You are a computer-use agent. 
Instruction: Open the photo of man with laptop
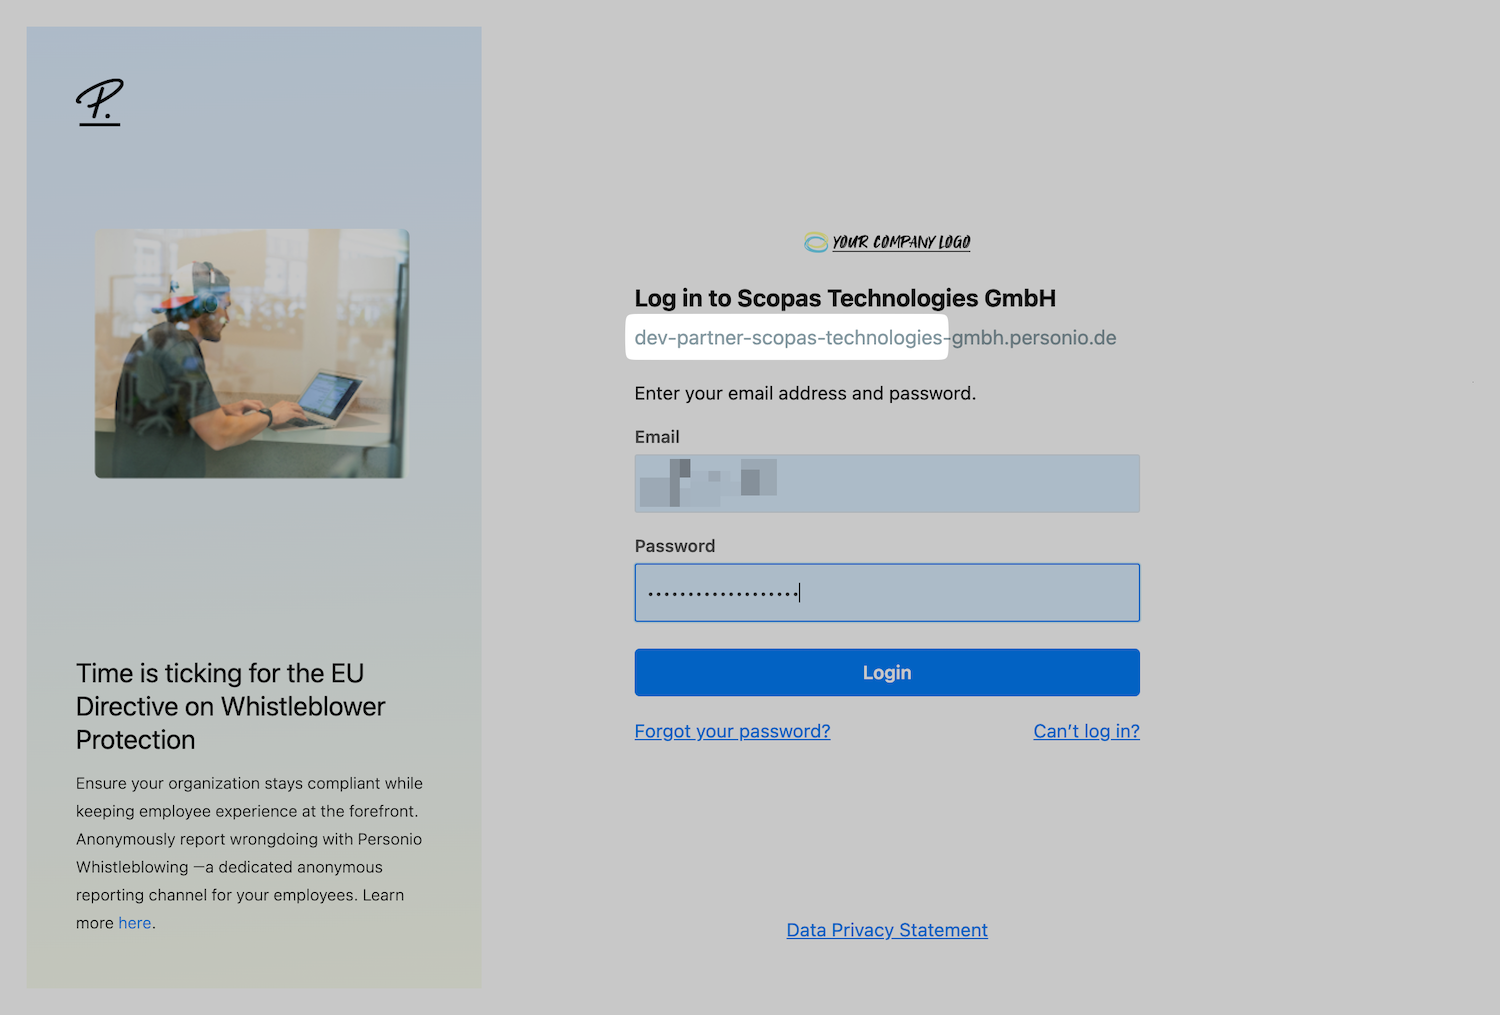tap(252, 353)
